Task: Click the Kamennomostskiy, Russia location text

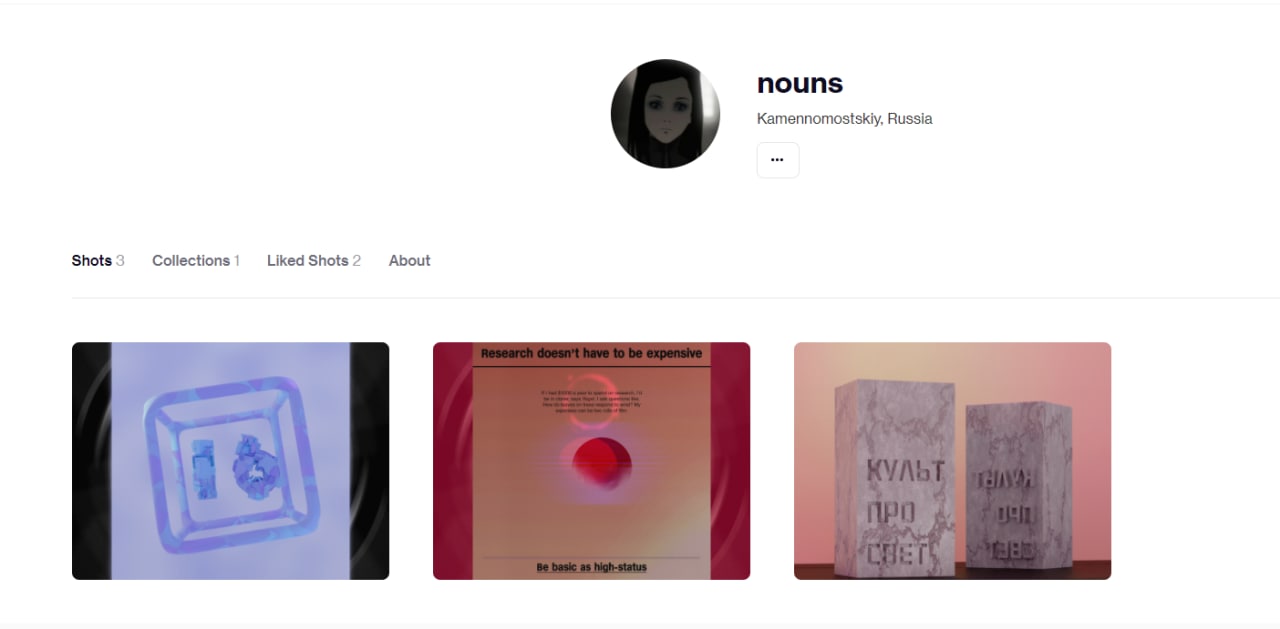Action: pyautogui.click(x=845, y=118)
